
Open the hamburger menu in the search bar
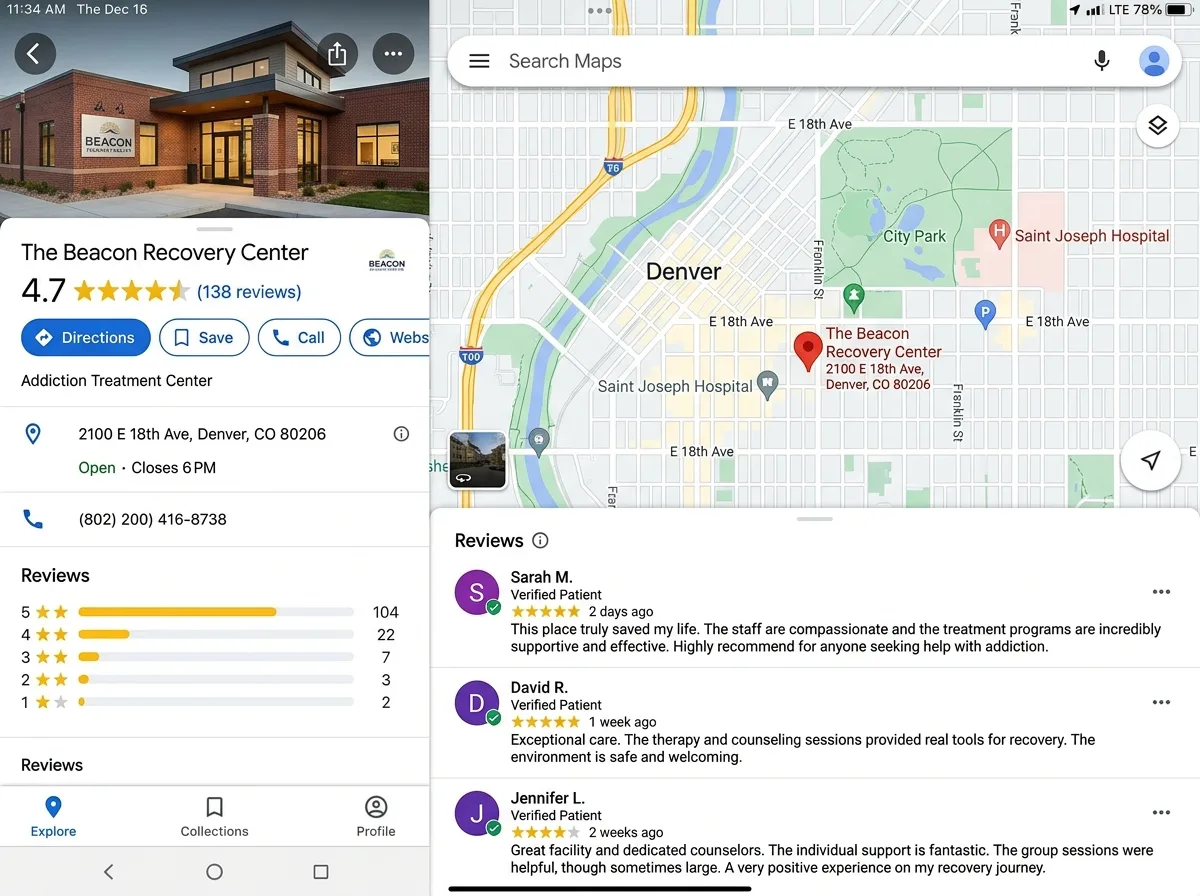479,61
